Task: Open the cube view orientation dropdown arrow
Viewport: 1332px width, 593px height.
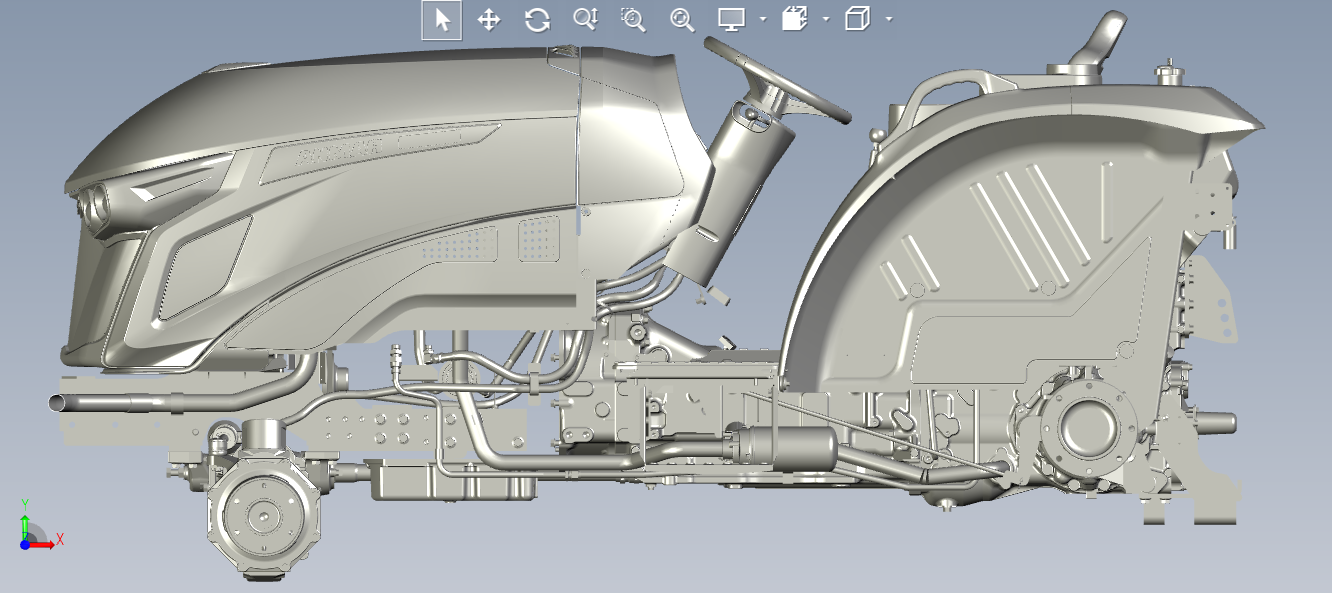Action: coord(888,20)
